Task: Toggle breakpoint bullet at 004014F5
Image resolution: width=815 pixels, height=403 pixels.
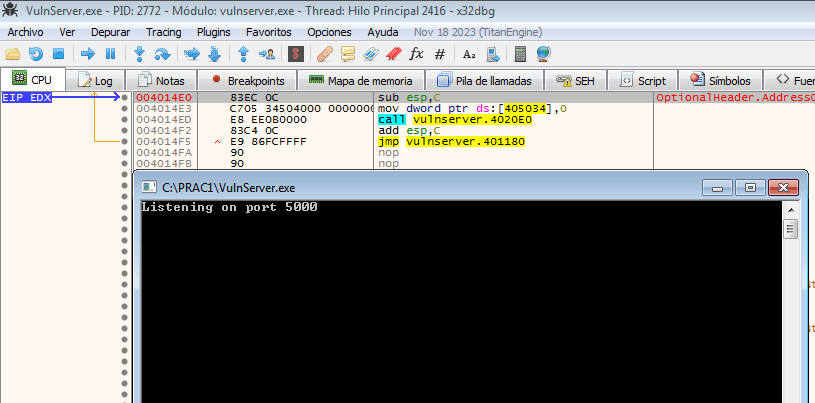Action: coord(124,141)
